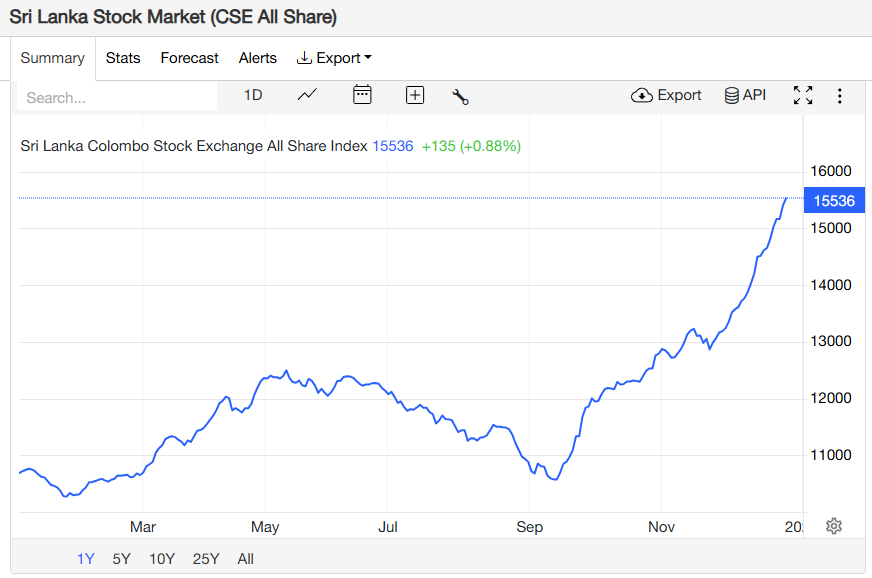Open the chart type line icon
The width and height of the screenshot is (872, 578).
point(308,95)
